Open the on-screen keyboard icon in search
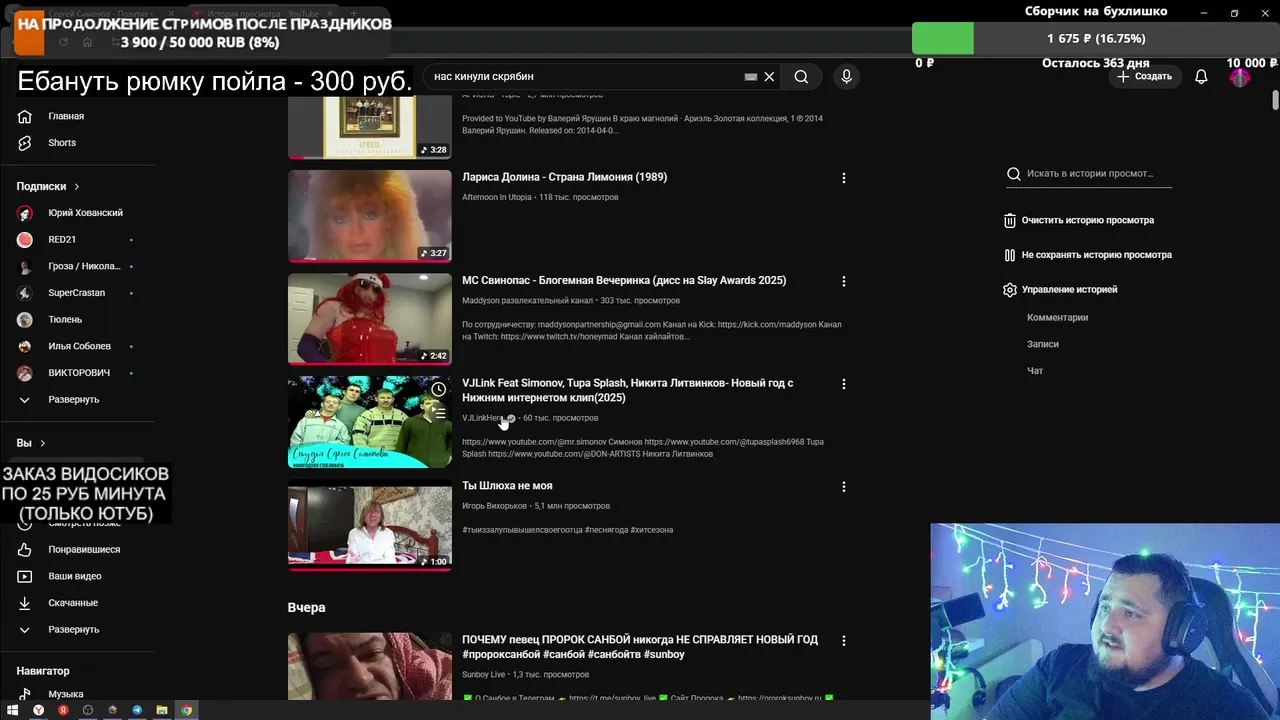 (751, 77)
